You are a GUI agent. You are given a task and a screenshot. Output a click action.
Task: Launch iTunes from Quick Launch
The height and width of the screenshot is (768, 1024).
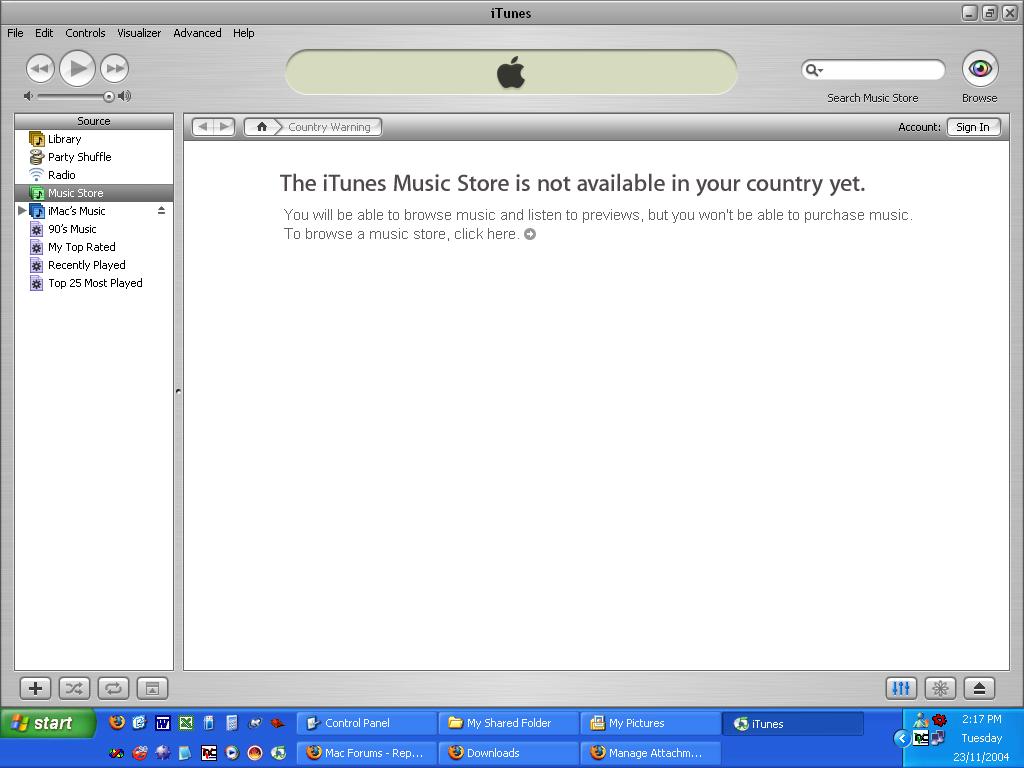pyautogui.click(x=278, y=753)
